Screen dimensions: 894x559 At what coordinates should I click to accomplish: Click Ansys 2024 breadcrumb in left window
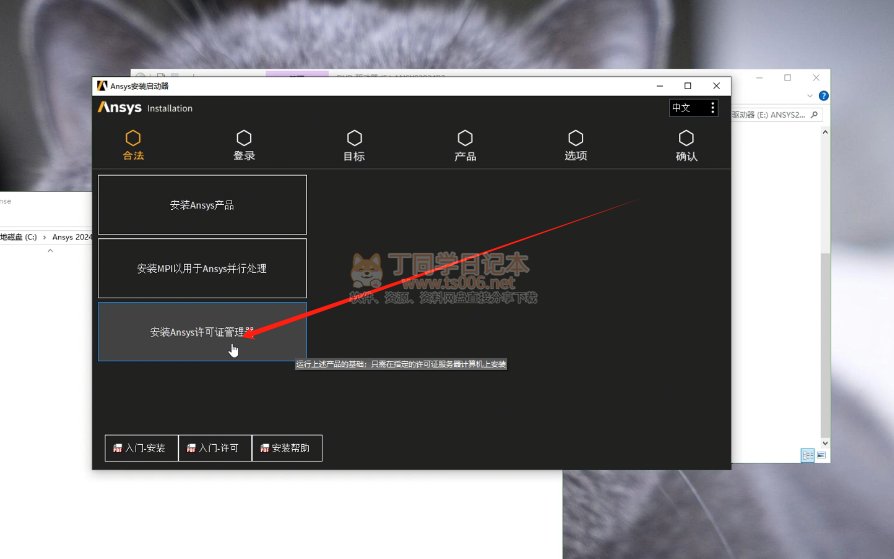tap(71, 237)
